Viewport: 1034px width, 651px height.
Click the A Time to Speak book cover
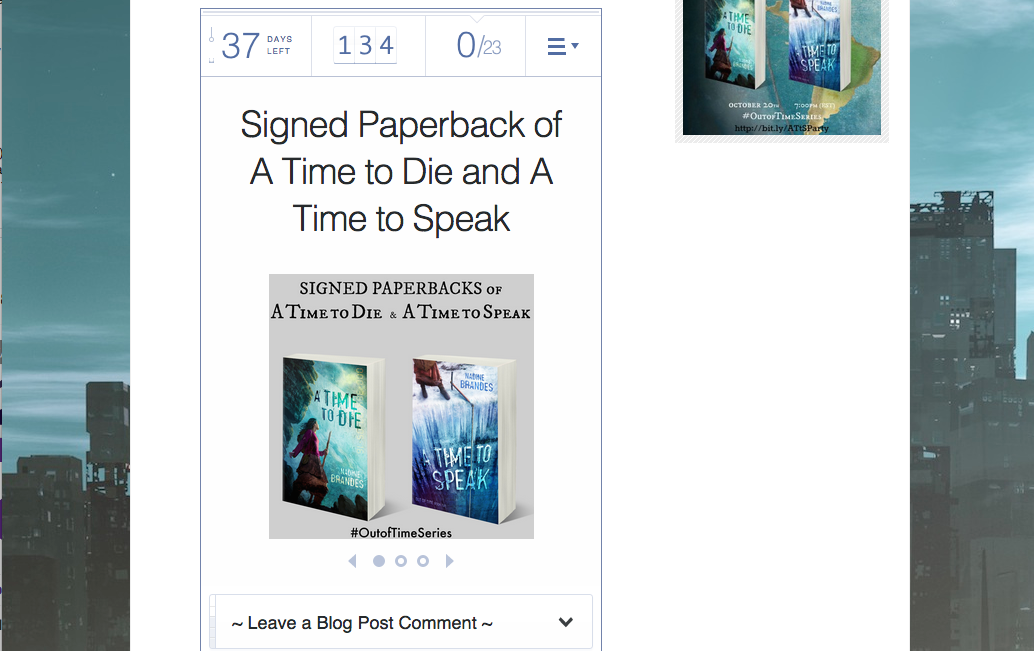pos(463,440)
